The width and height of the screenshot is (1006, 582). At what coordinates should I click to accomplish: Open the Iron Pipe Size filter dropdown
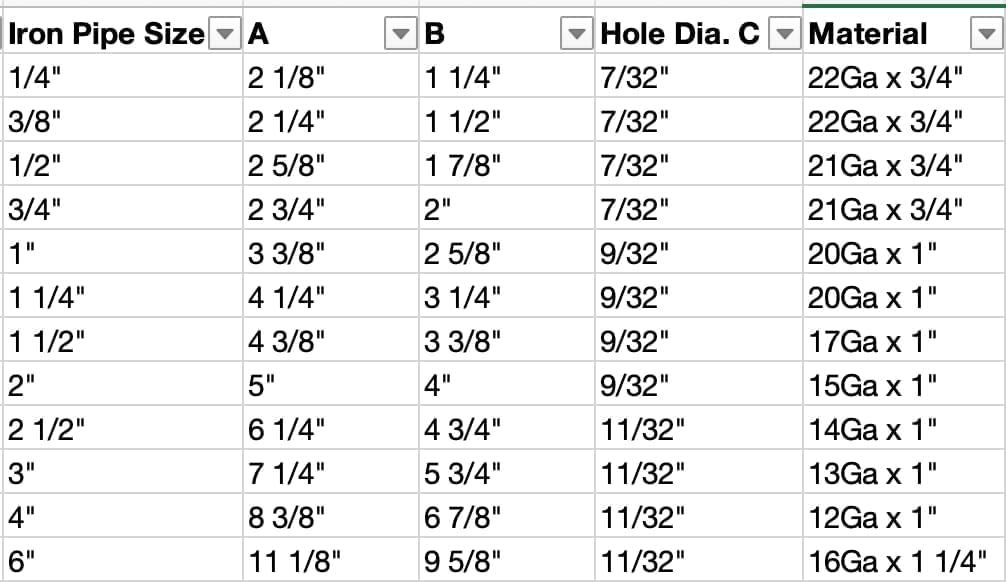click(225, 33)
